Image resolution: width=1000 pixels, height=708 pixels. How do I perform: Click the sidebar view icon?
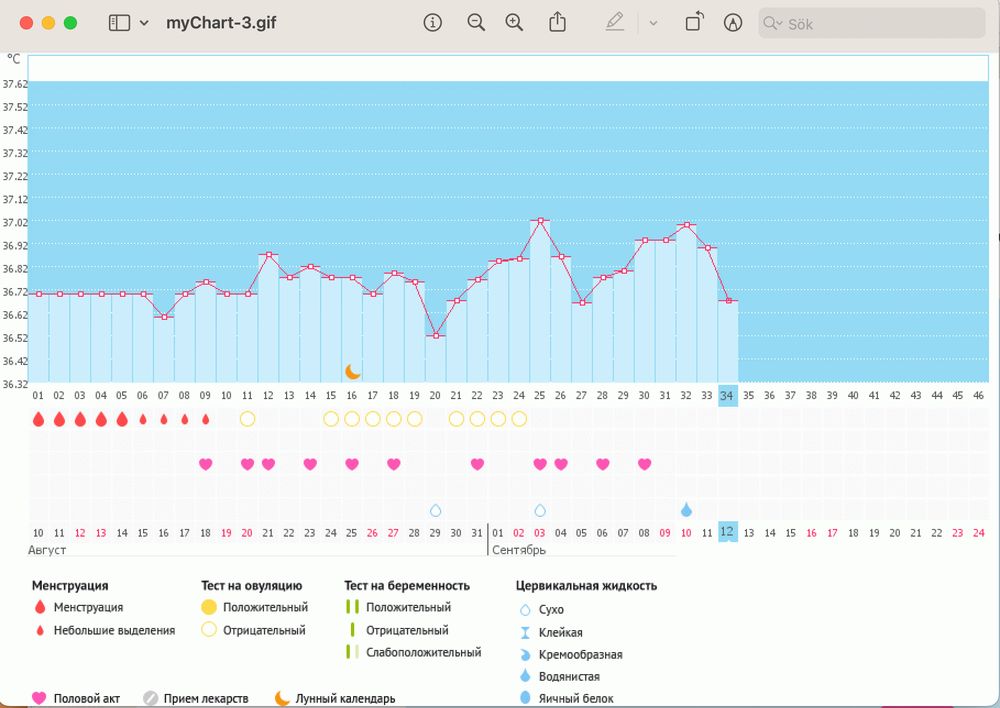(120, 23)
